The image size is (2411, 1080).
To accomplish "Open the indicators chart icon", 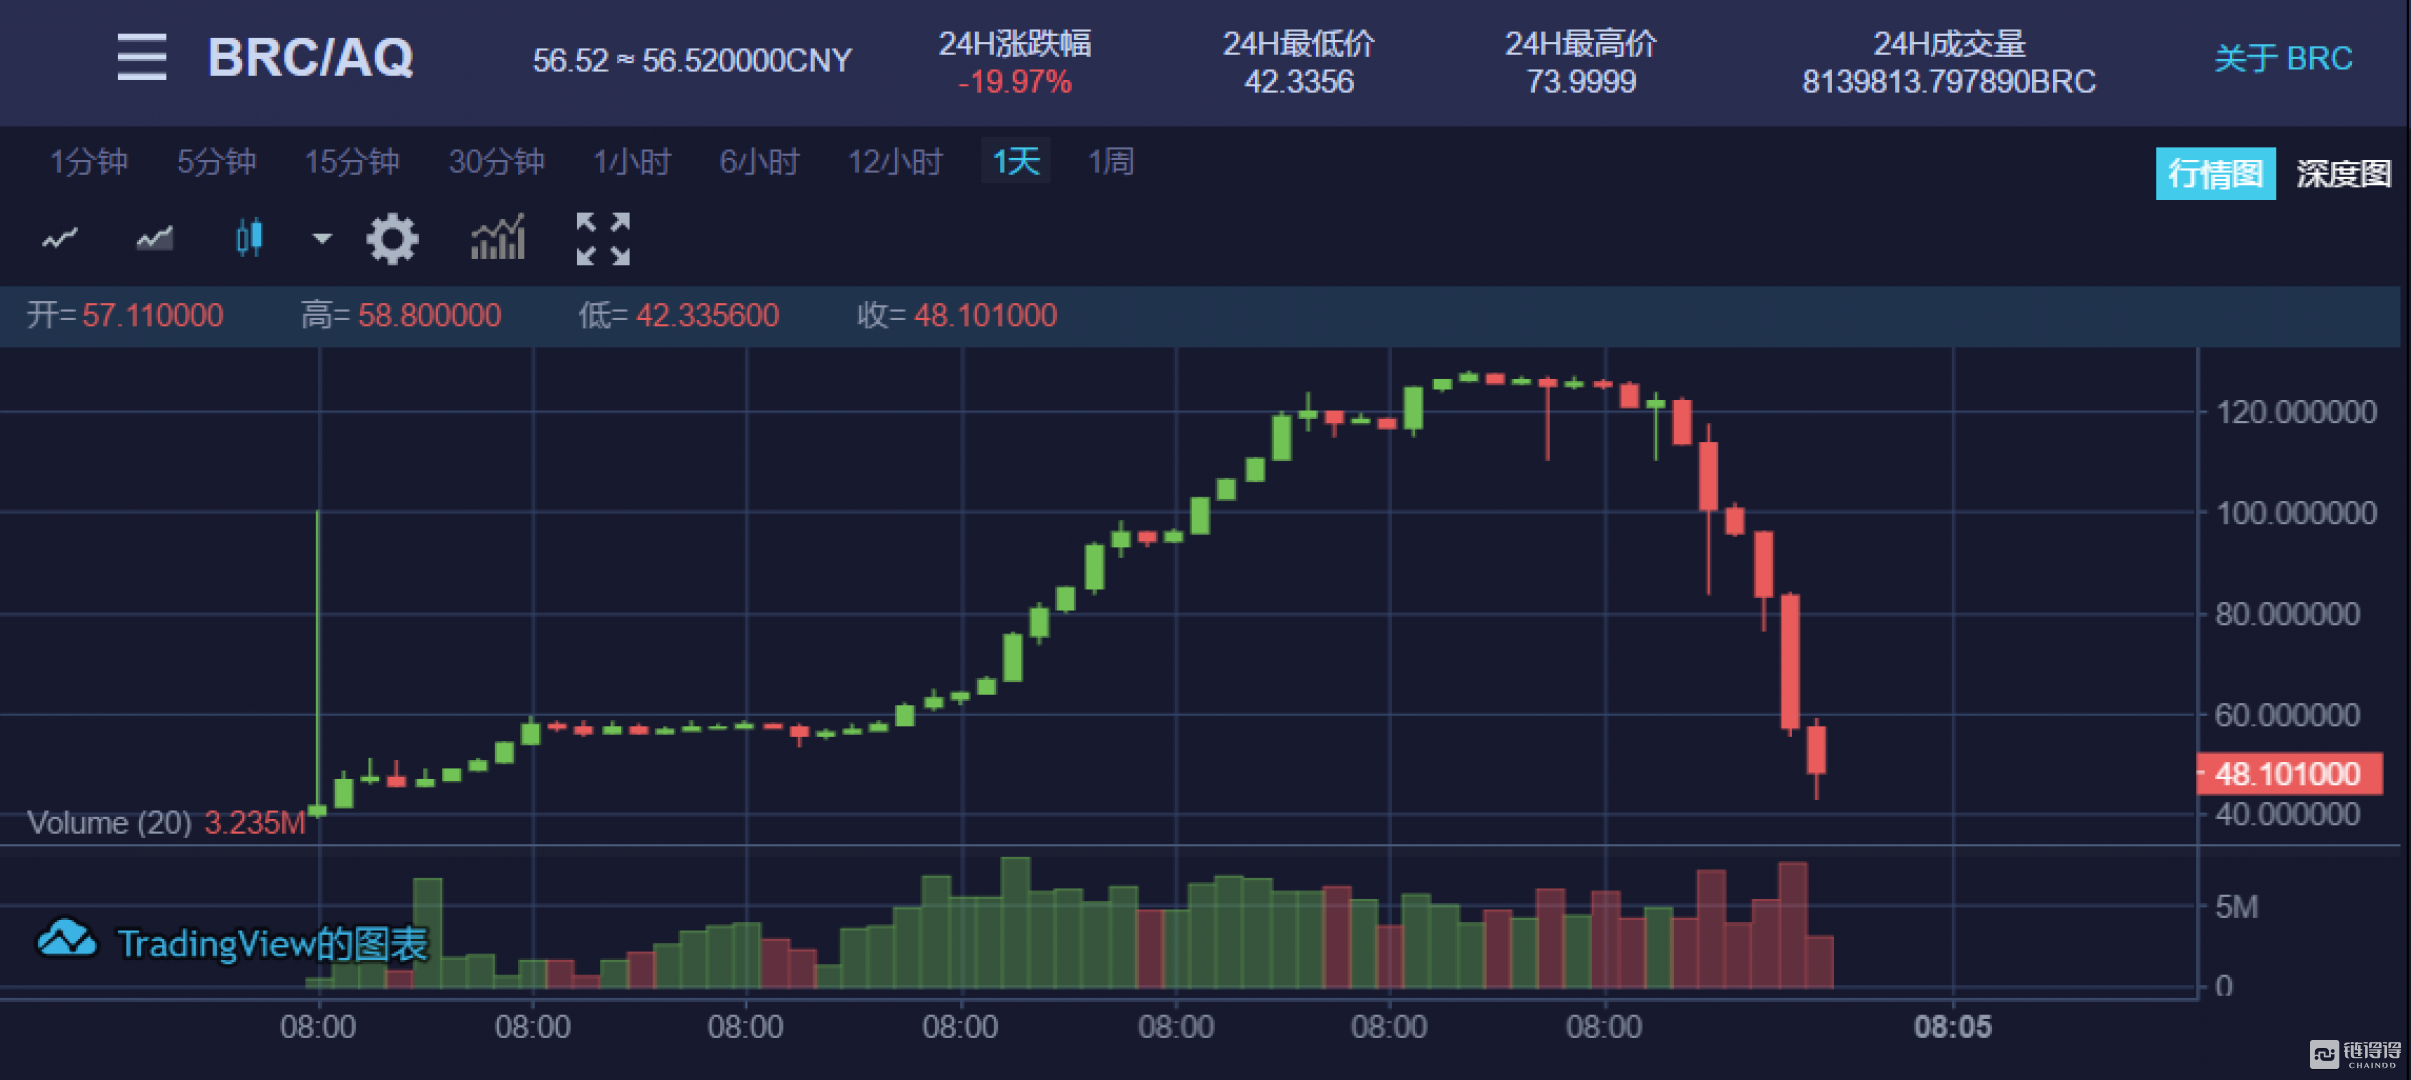I will [x=498, y=238].
